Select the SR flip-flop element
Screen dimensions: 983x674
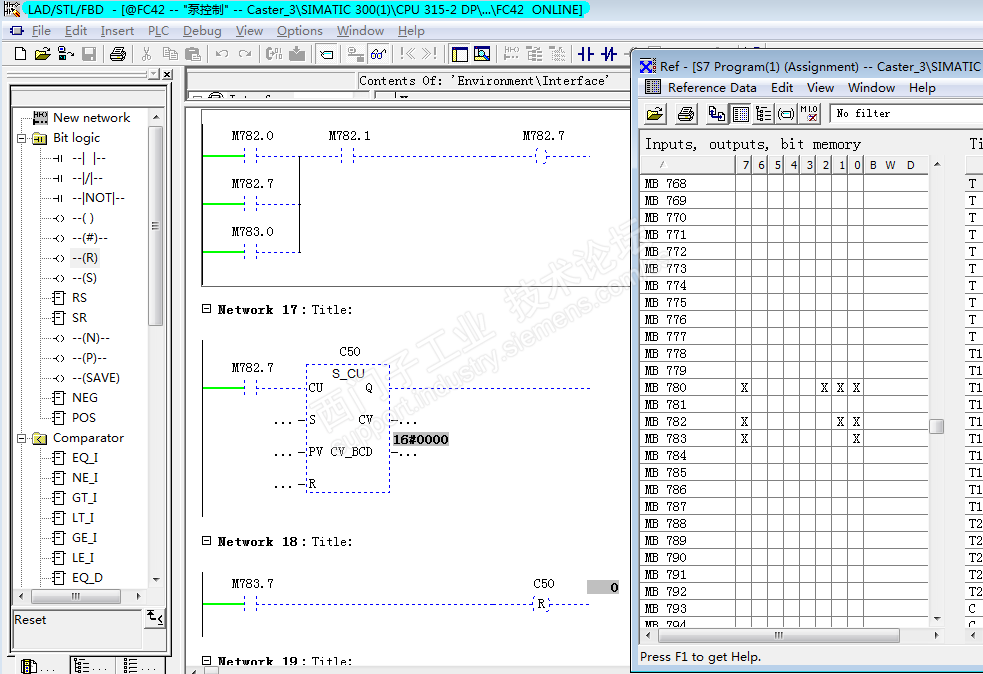pos(79,318)
